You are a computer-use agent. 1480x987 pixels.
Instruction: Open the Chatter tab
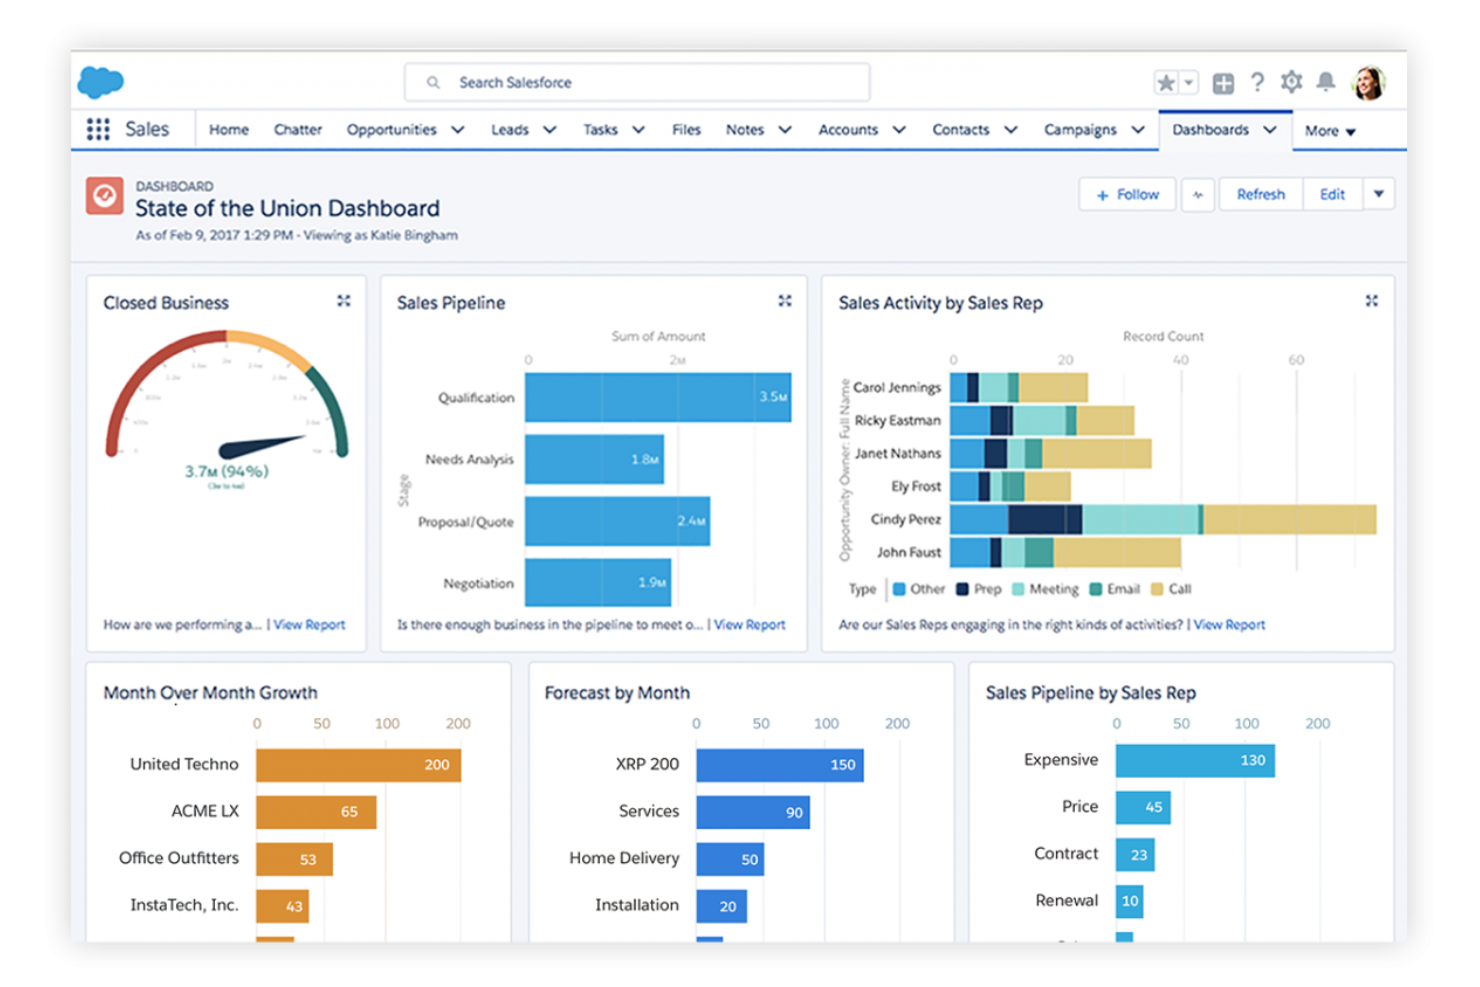tap(298, 129)
